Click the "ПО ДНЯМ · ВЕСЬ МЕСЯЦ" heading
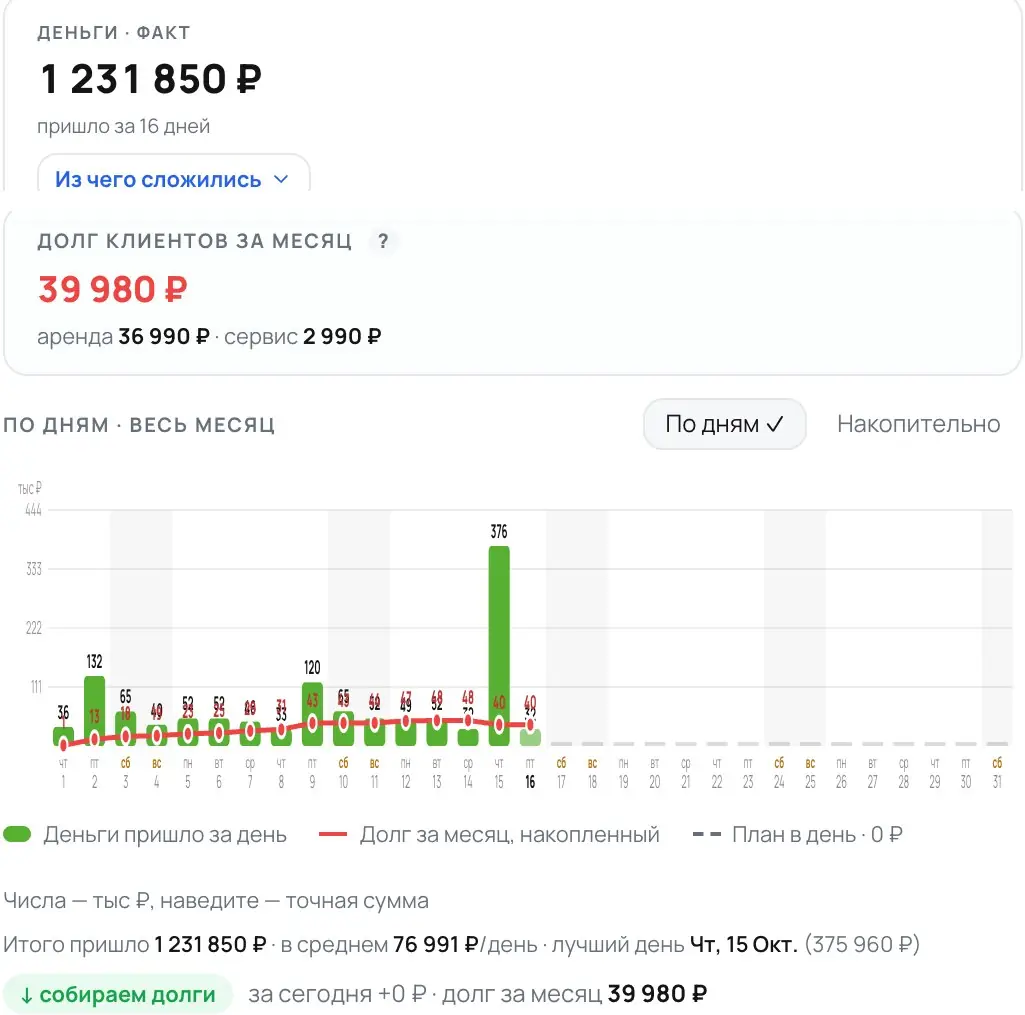 point(139,425)
